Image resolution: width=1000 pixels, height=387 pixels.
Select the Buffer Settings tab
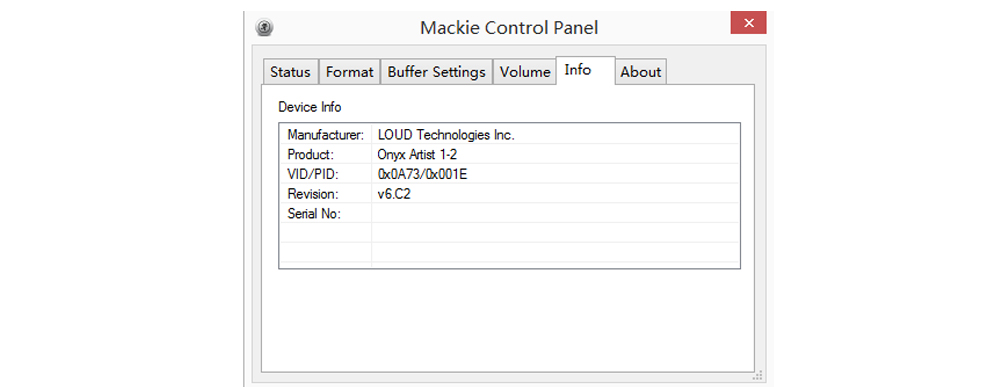click(x=437, y=72)
